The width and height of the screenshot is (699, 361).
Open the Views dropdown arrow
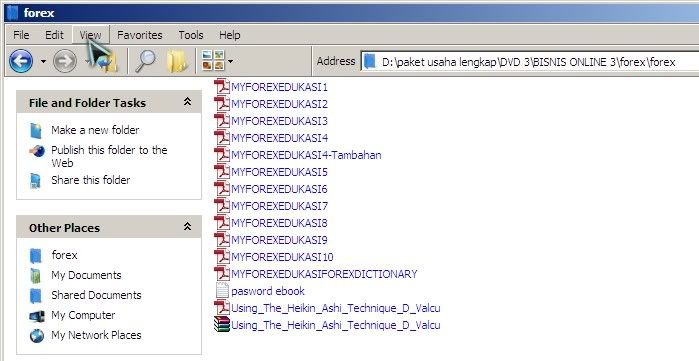[x=230, y=61]
